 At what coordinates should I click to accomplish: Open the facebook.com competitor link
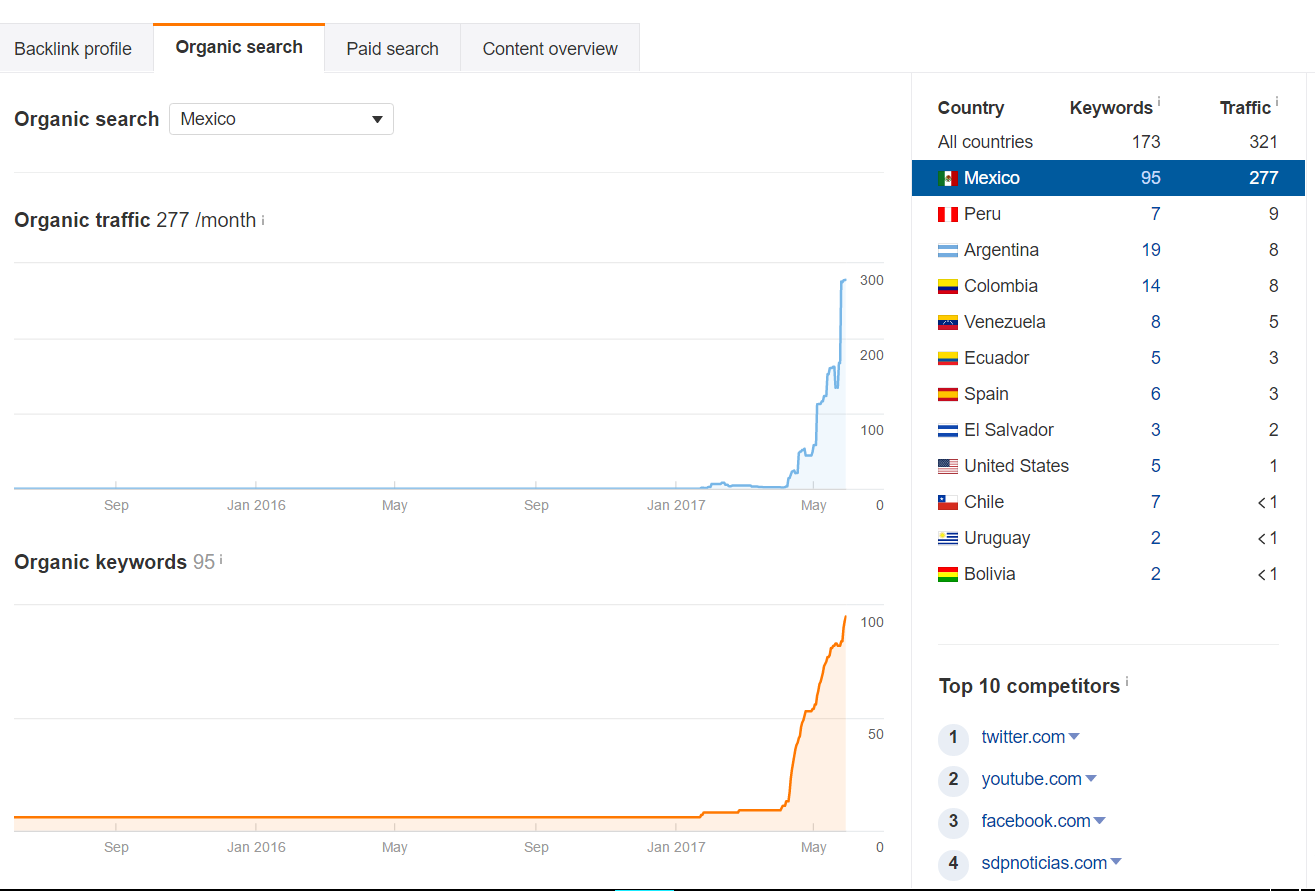1035,821
